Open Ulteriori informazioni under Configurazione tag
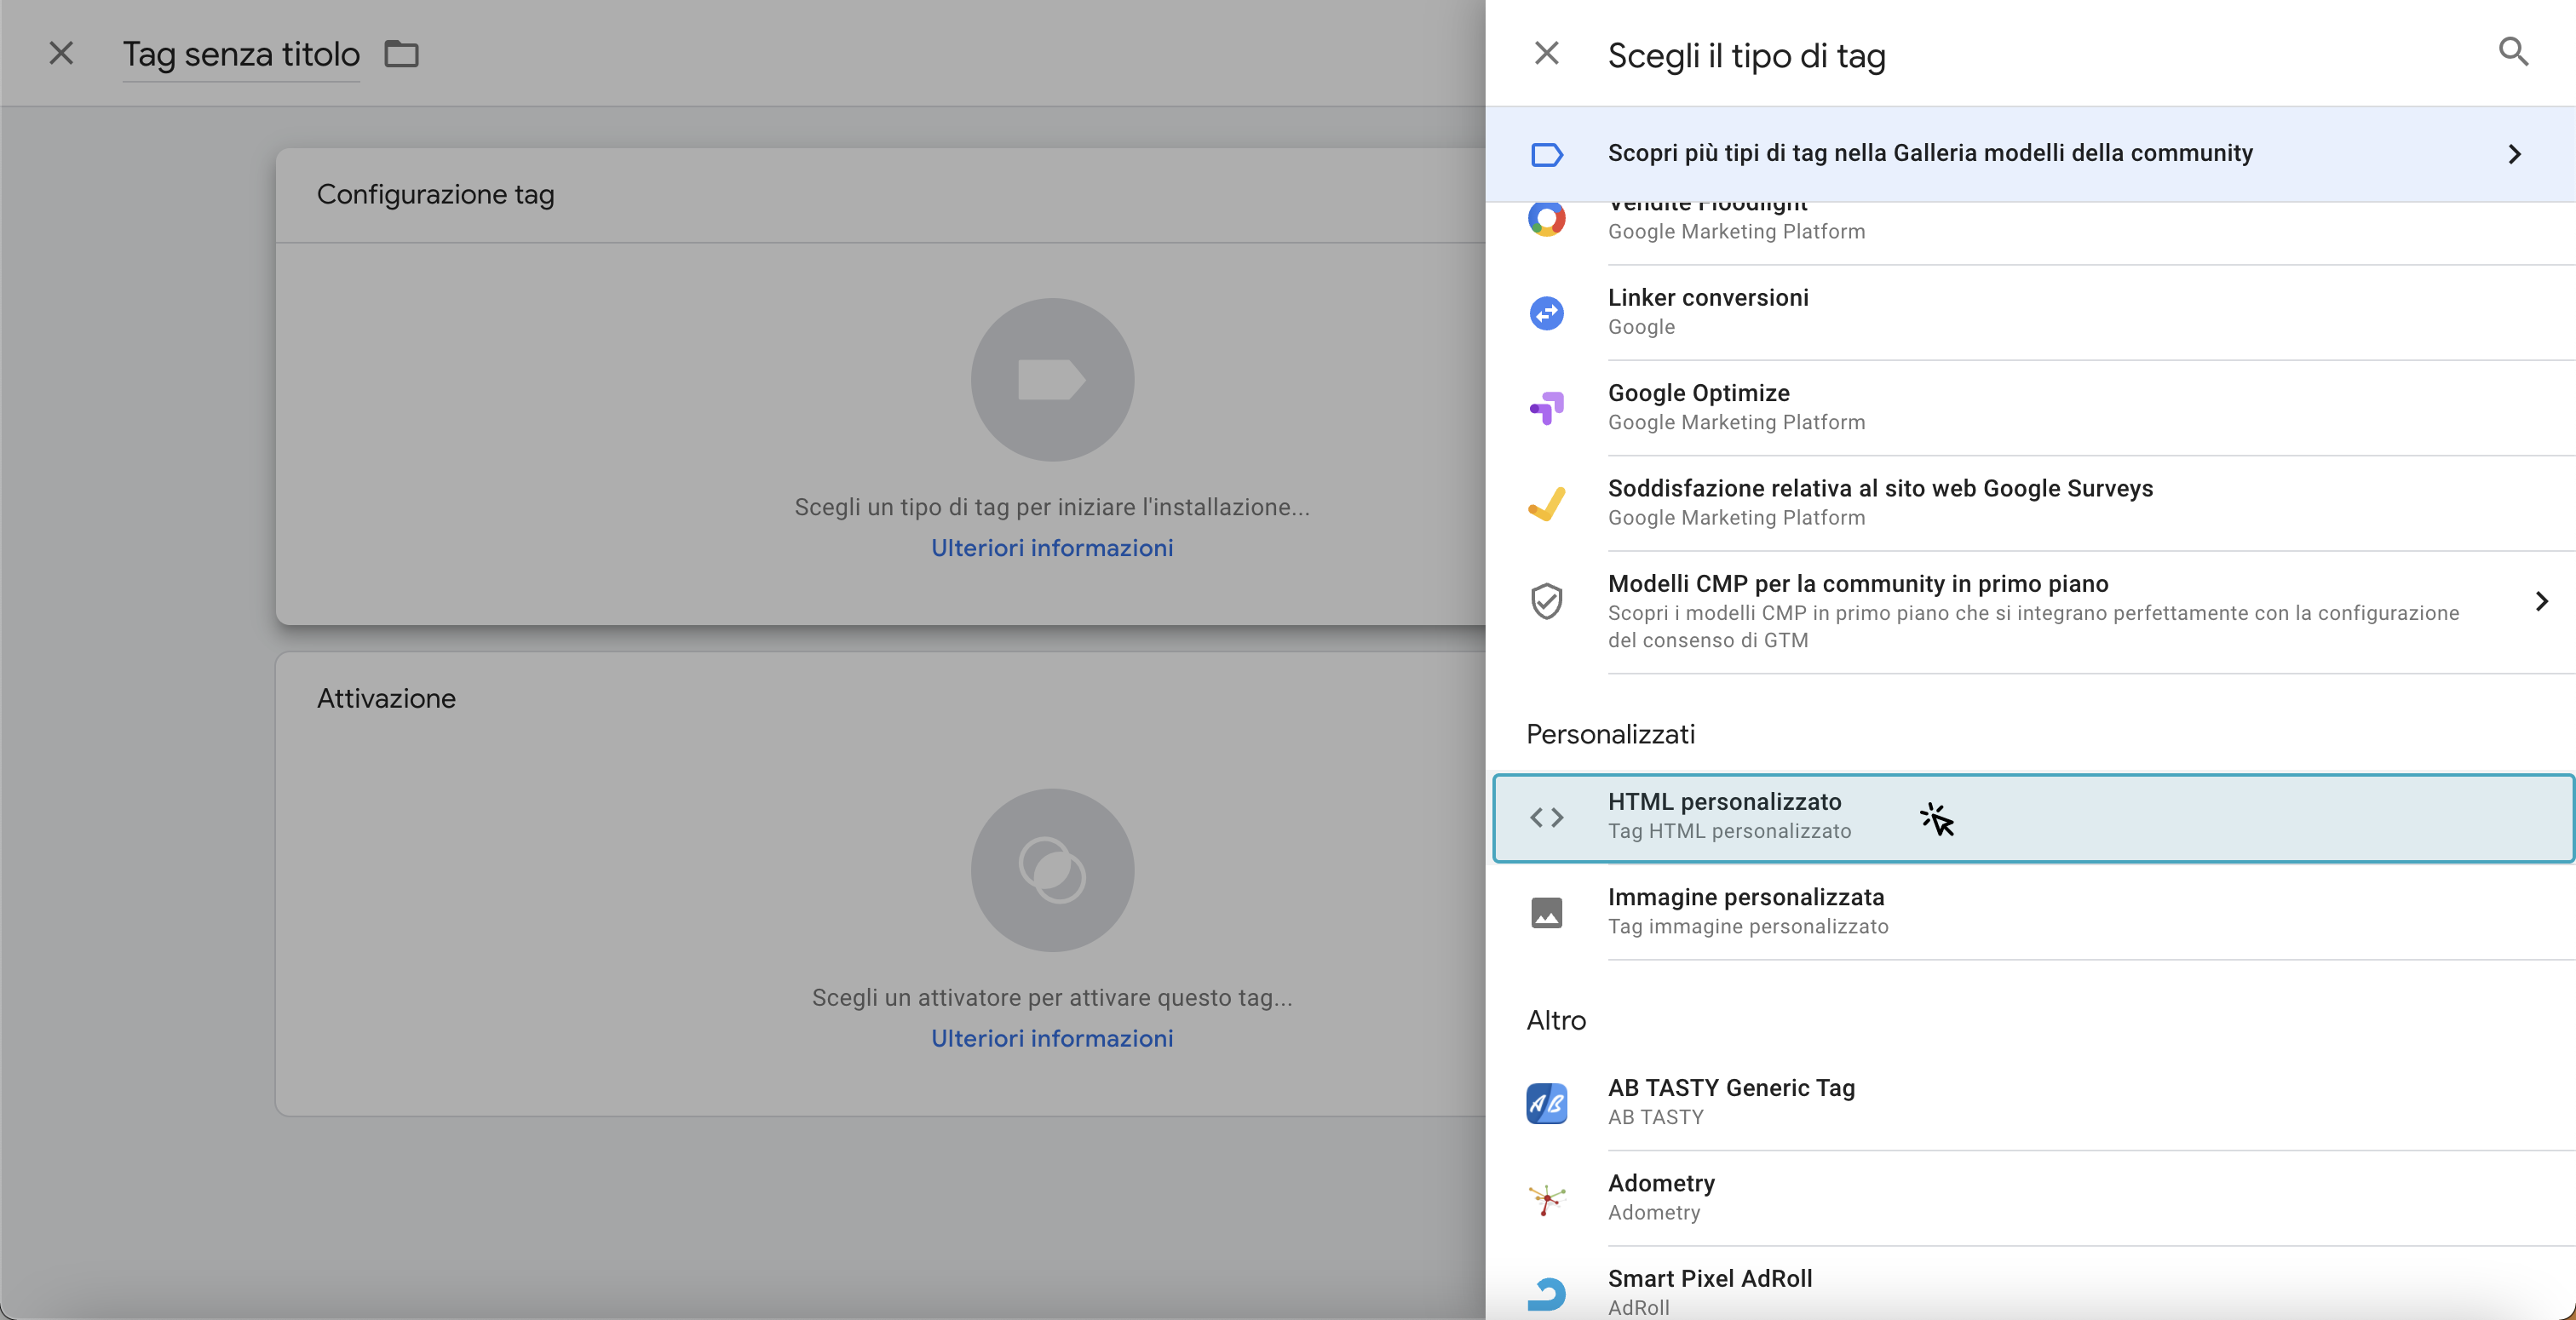2576x1320 pixels. click(1052, 548)
